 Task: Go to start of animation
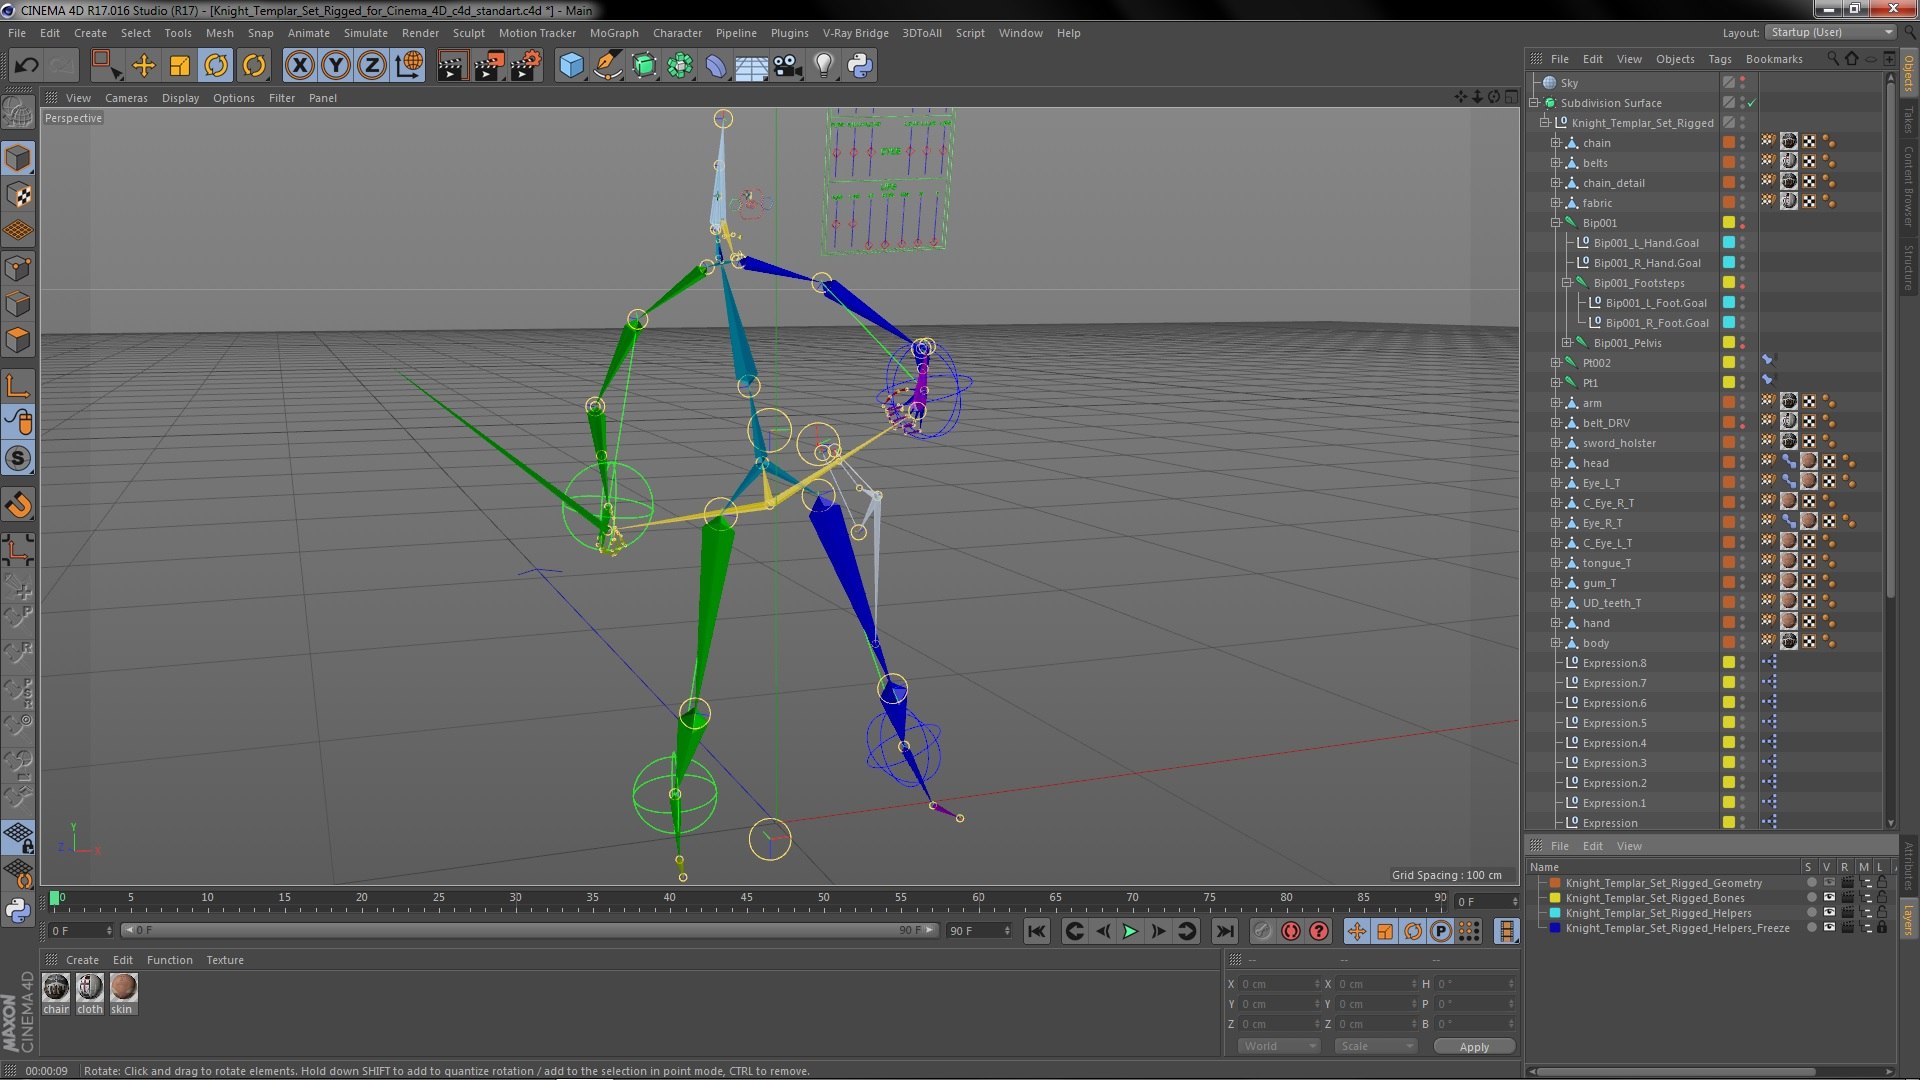tap(1037, 931)
